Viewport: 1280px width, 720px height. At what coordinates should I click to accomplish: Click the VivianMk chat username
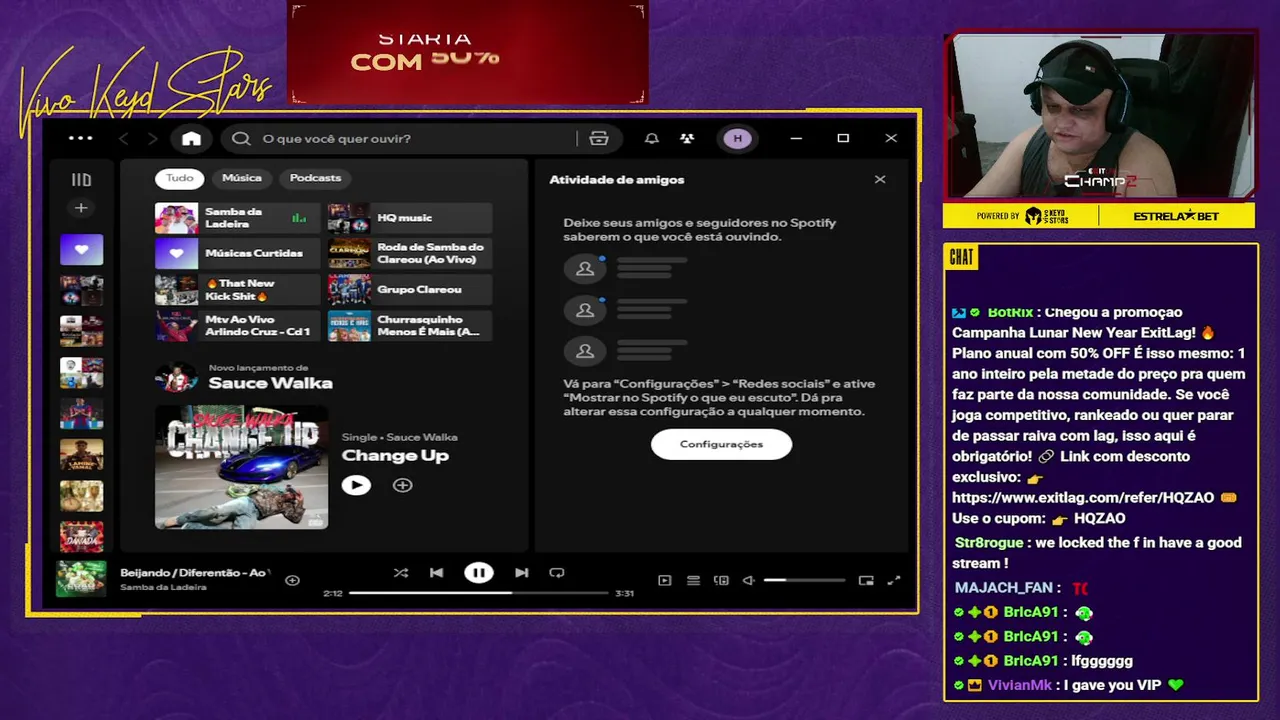click(x=1020, y=685)
